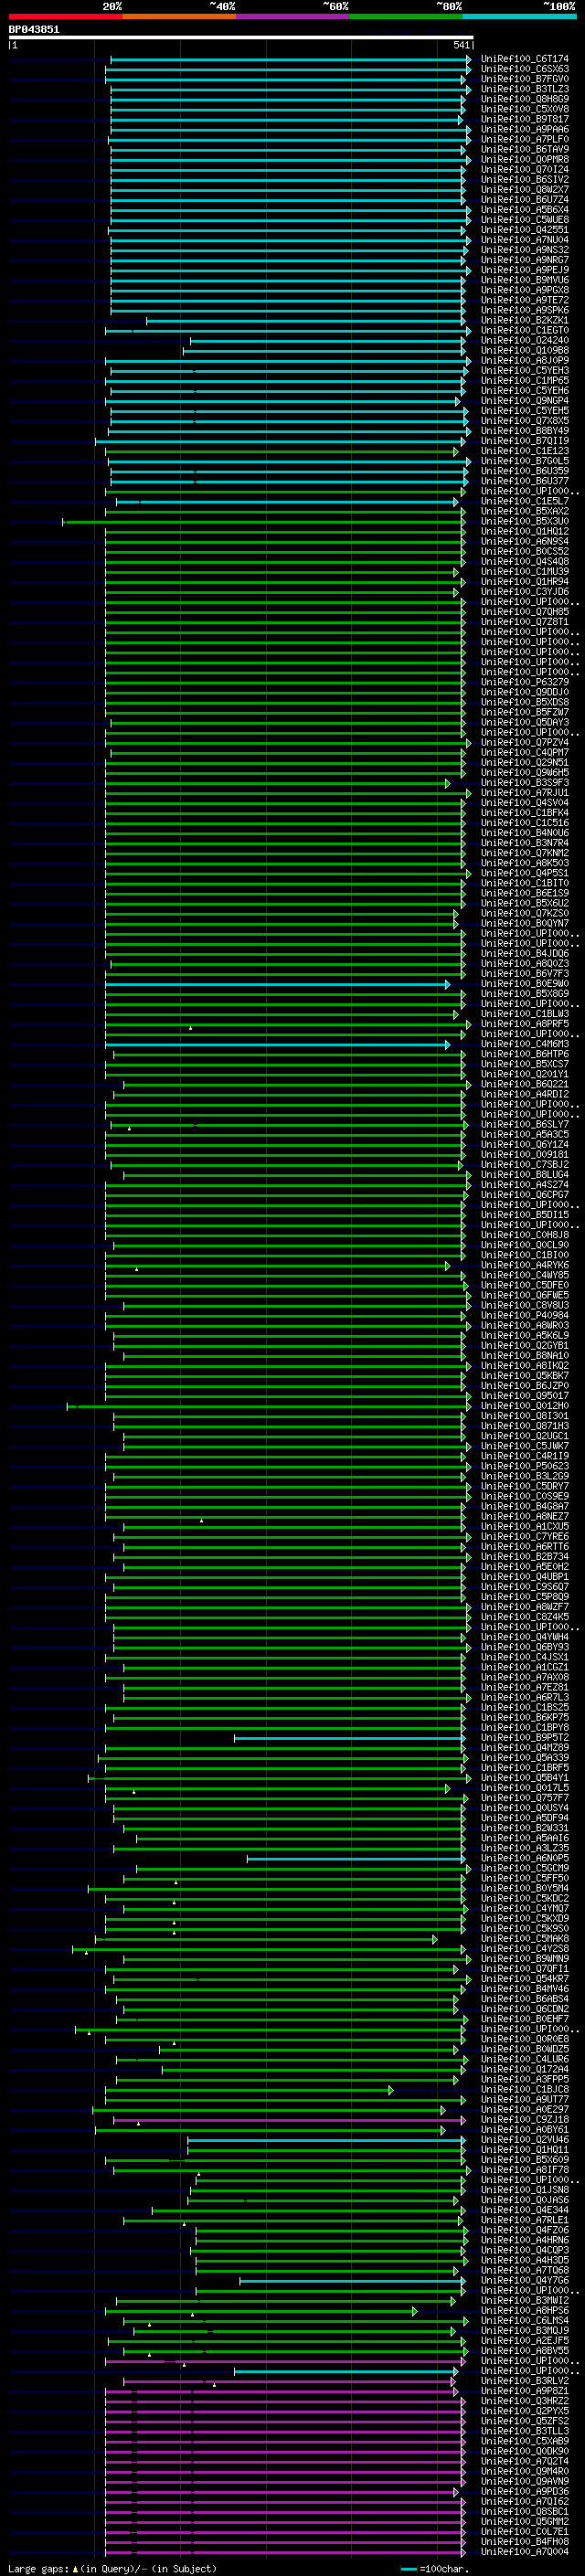Click the UniRef100_B6HTP6 label

click(x=524, y=1054)
